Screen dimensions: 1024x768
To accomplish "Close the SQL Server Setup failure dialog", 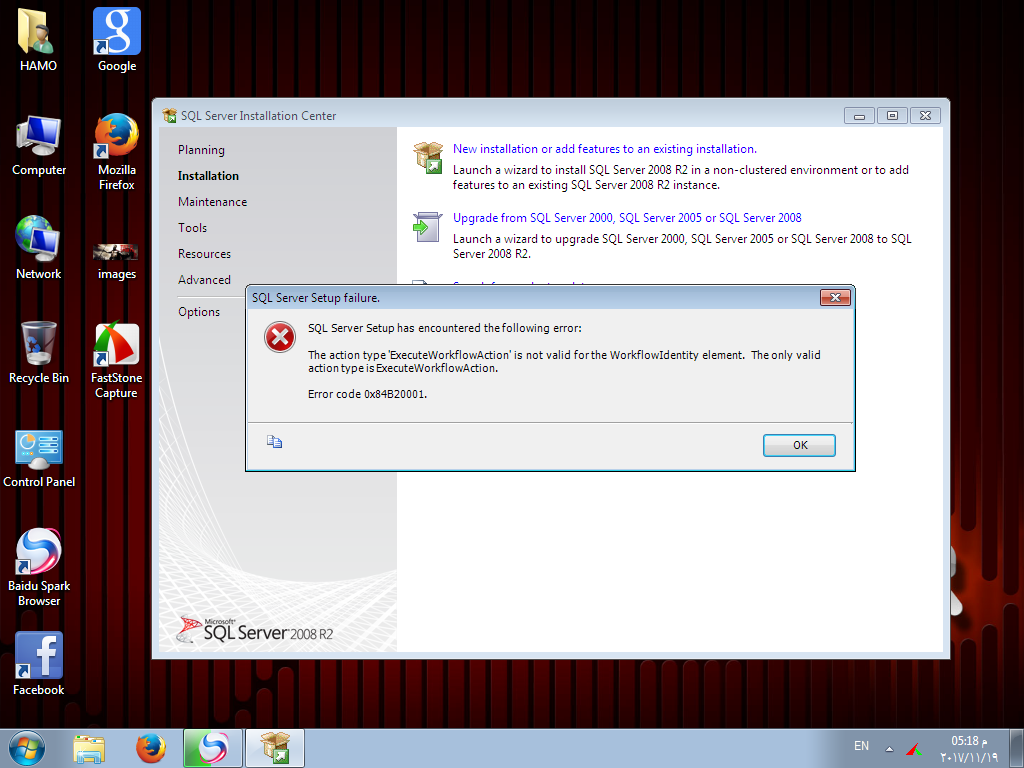I will pyautogui.click(x=835, y=298).
